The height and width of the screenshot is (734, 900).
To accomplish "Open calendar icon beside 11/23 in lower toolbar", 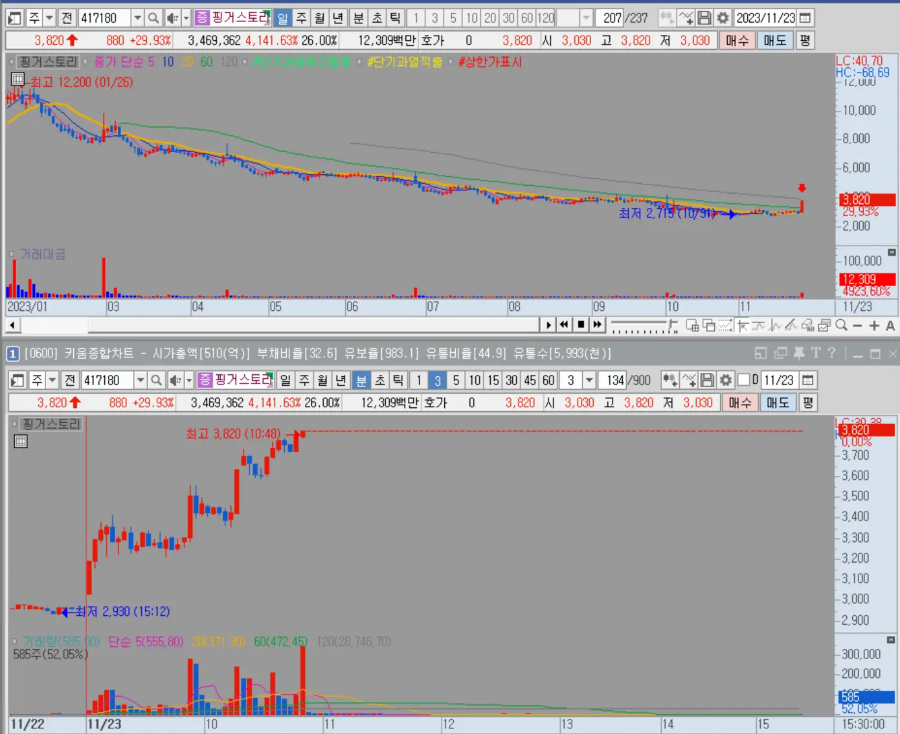I will (x=808, y=380).
